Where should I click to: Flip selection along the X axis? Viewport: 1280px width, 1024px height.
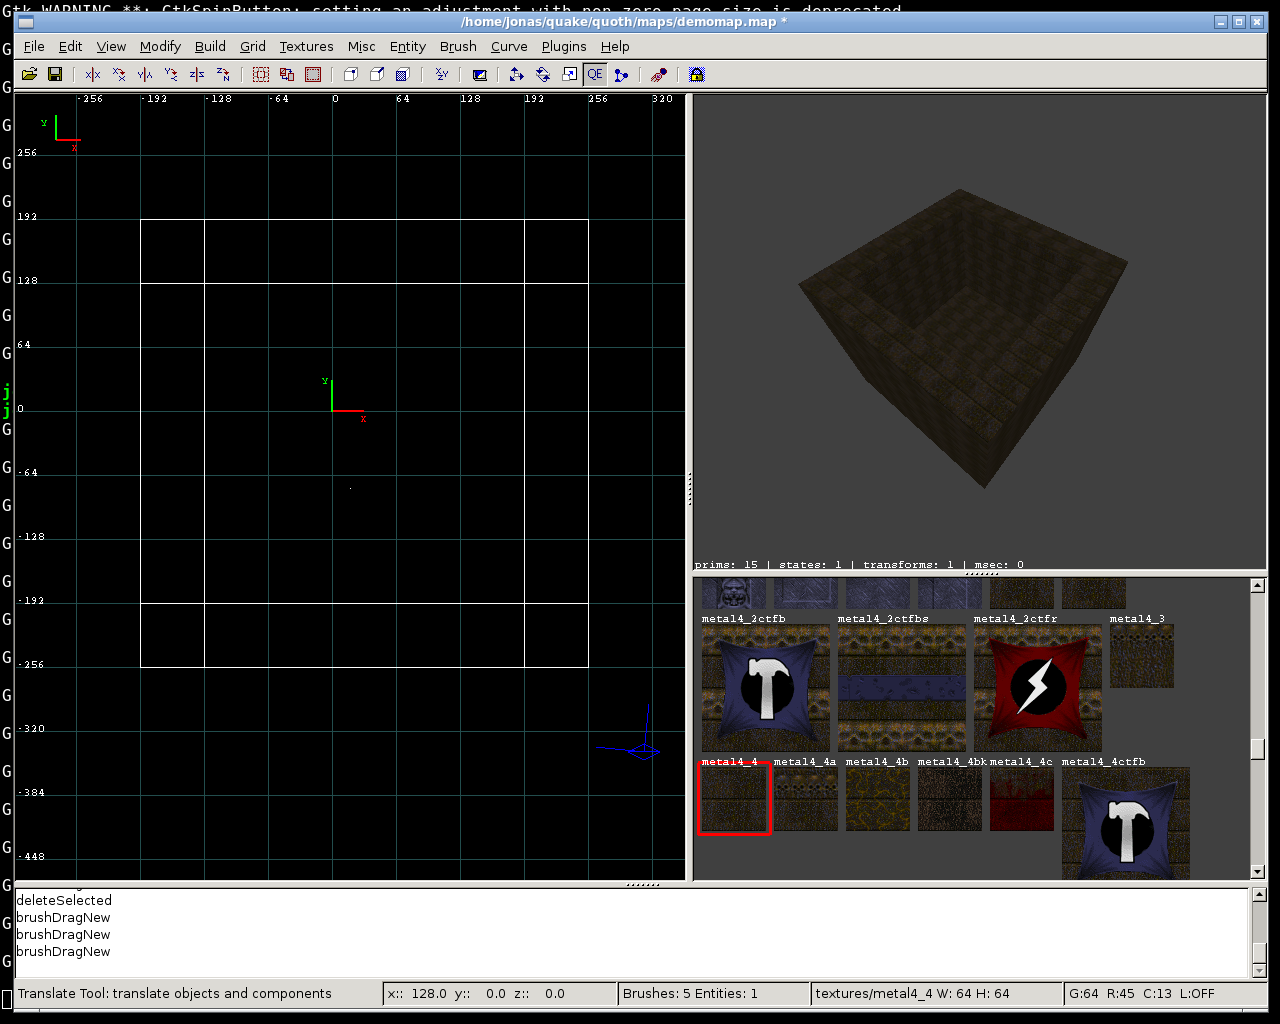point(93,74)
